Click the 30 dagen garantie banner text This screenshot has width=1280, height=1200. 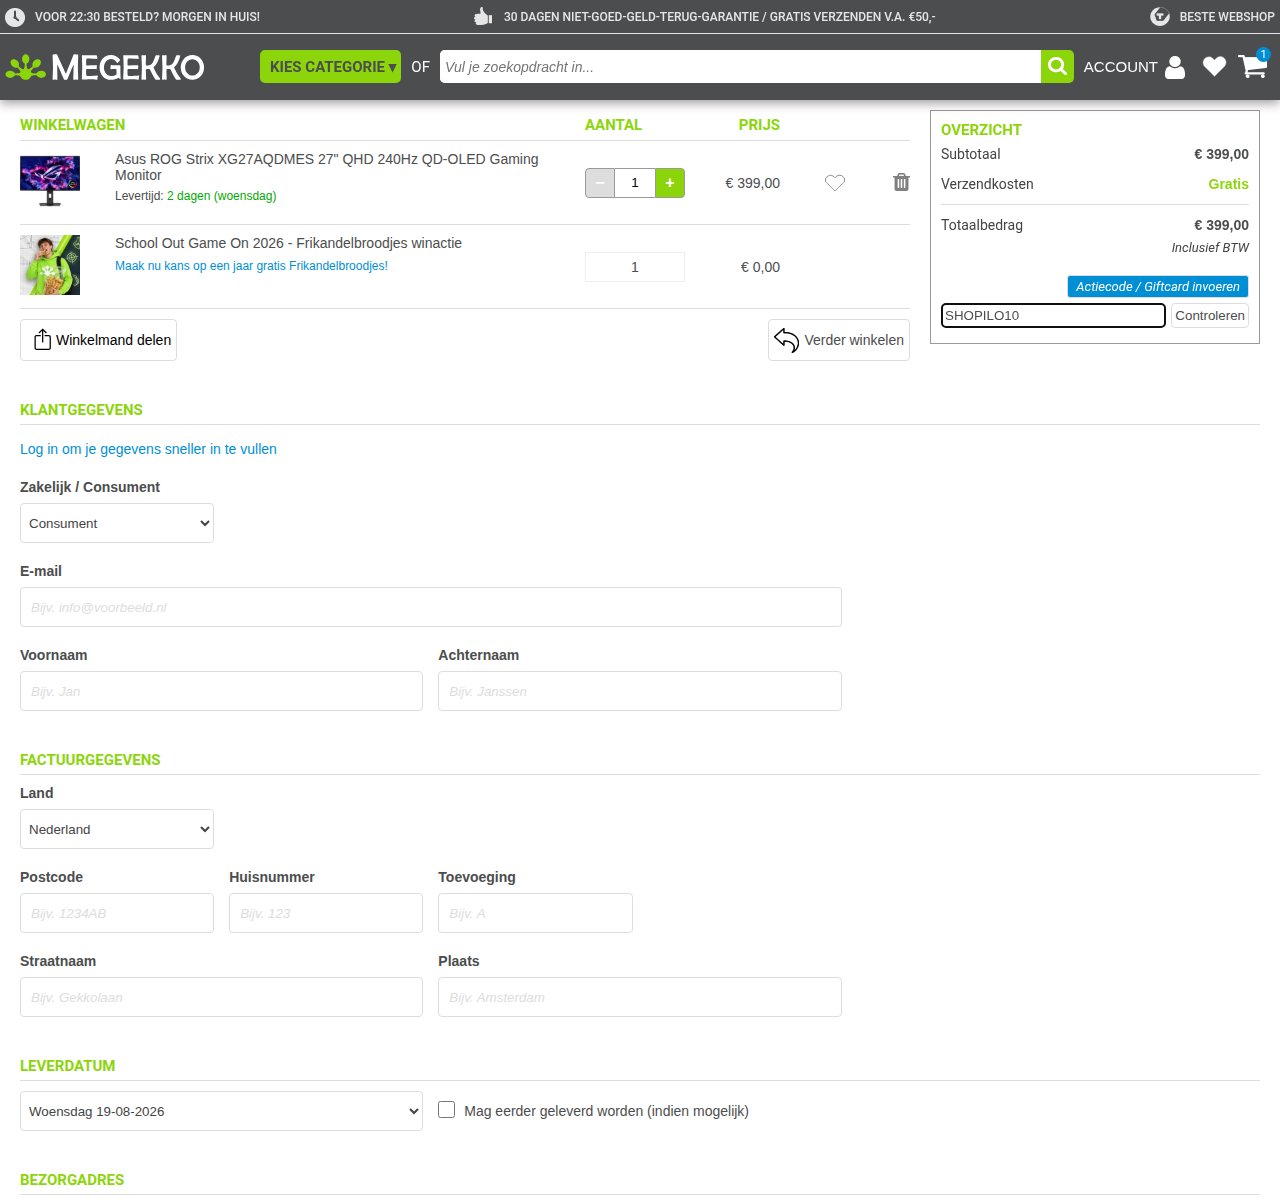tap(720, 17)
